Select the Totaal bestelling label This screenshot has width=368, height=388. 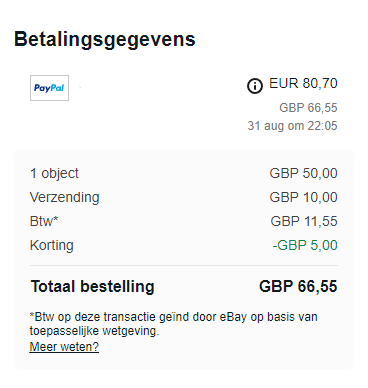(x=93, y=287)
